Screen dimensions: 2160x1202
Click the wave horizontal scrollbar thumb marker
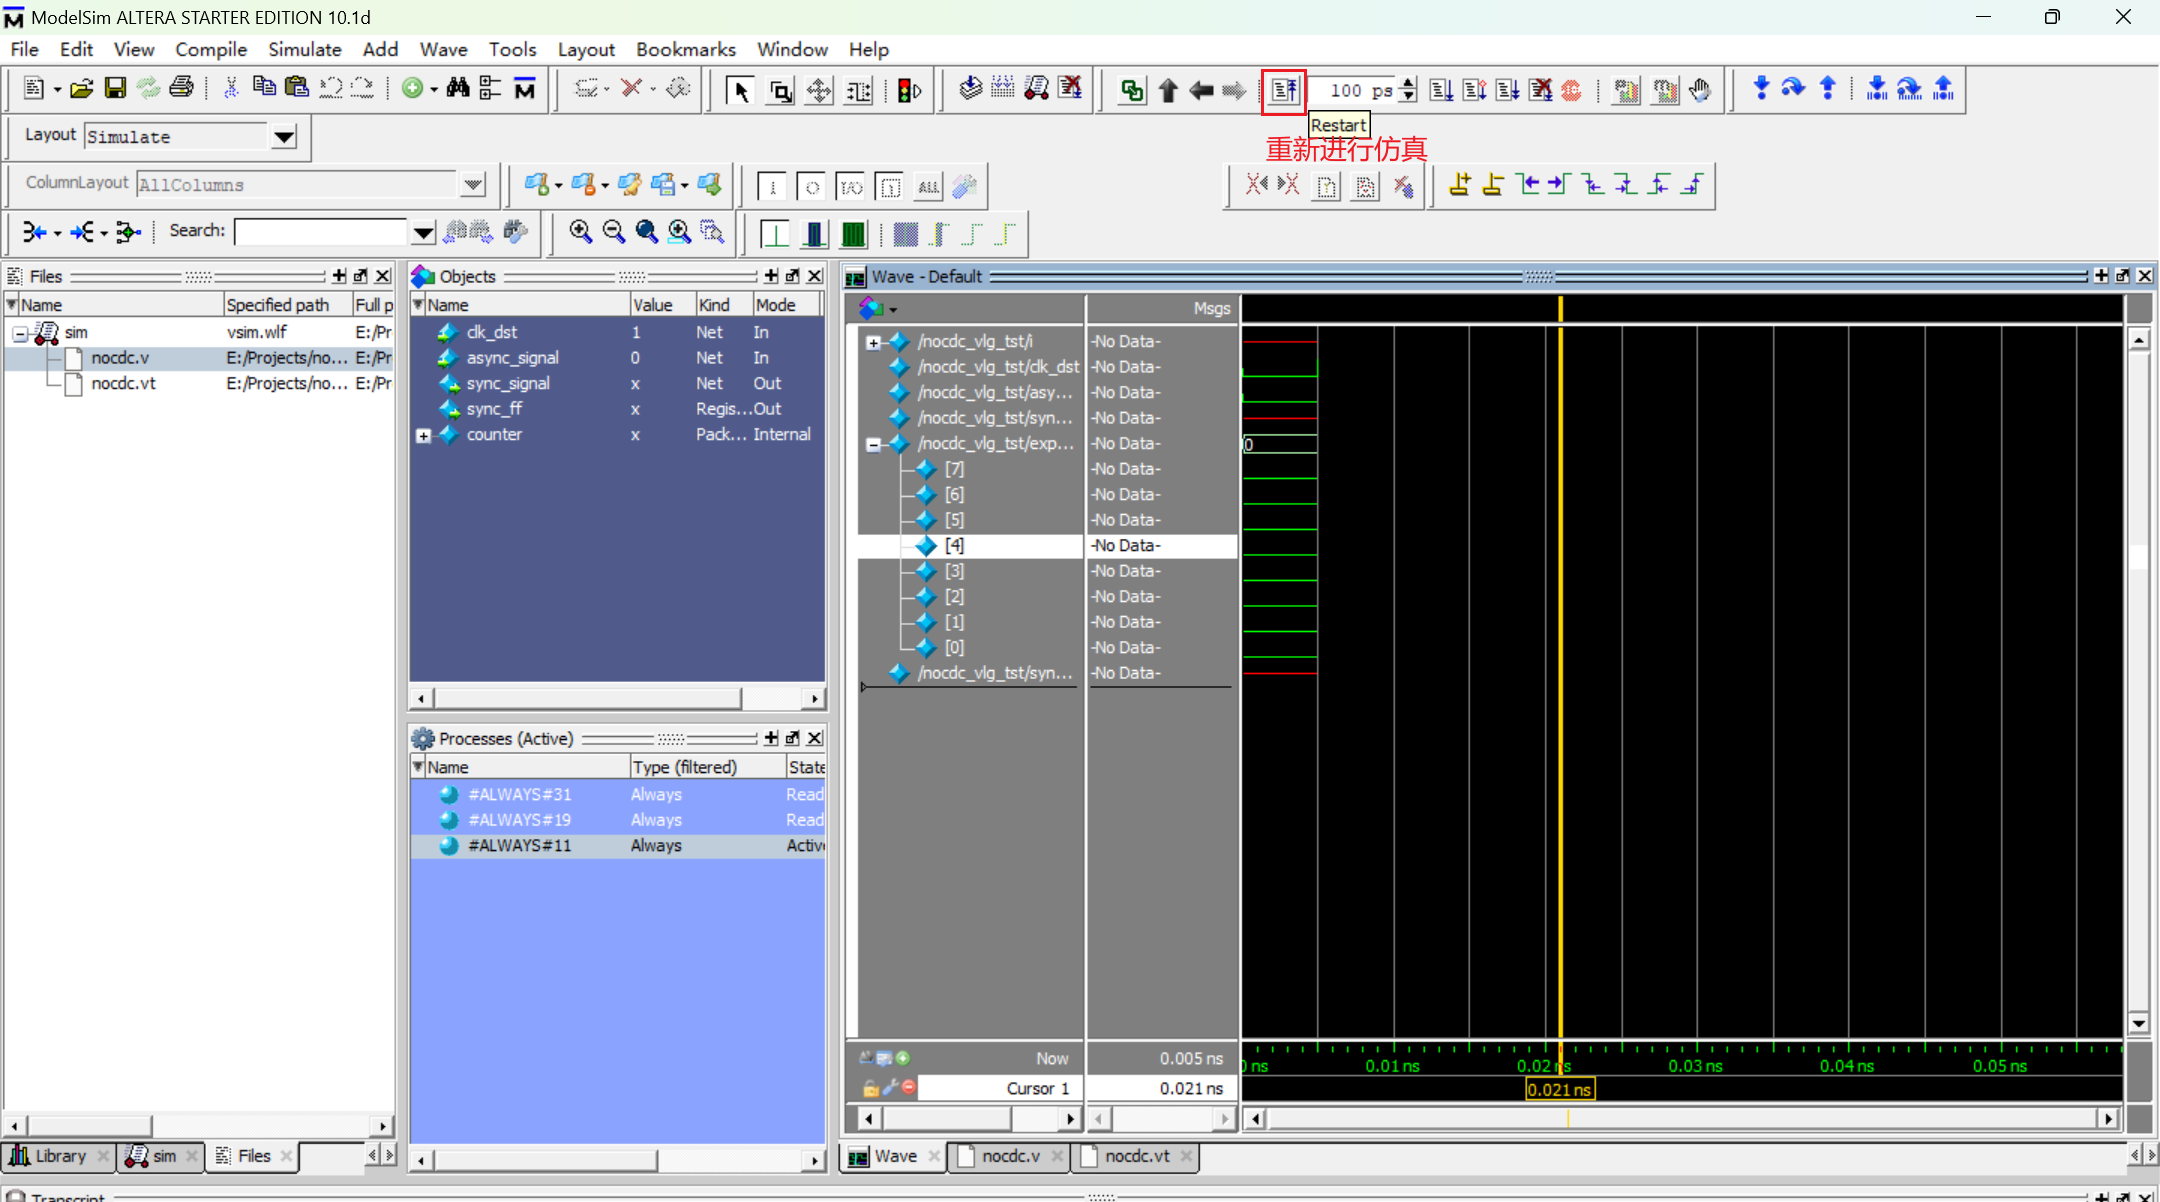click(1568, 1119)
